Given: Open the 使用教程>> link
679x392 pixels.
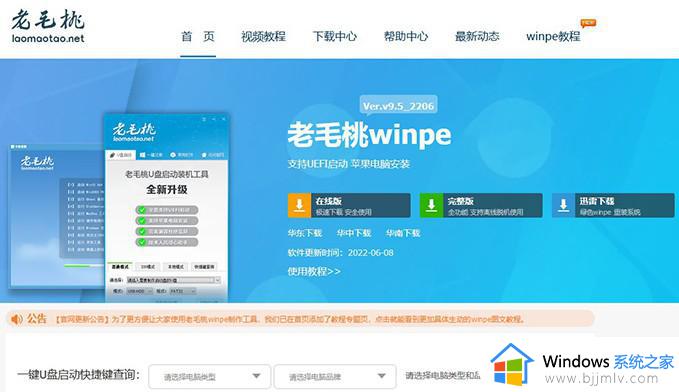Looking at the screenshot, I should point(314,272).
